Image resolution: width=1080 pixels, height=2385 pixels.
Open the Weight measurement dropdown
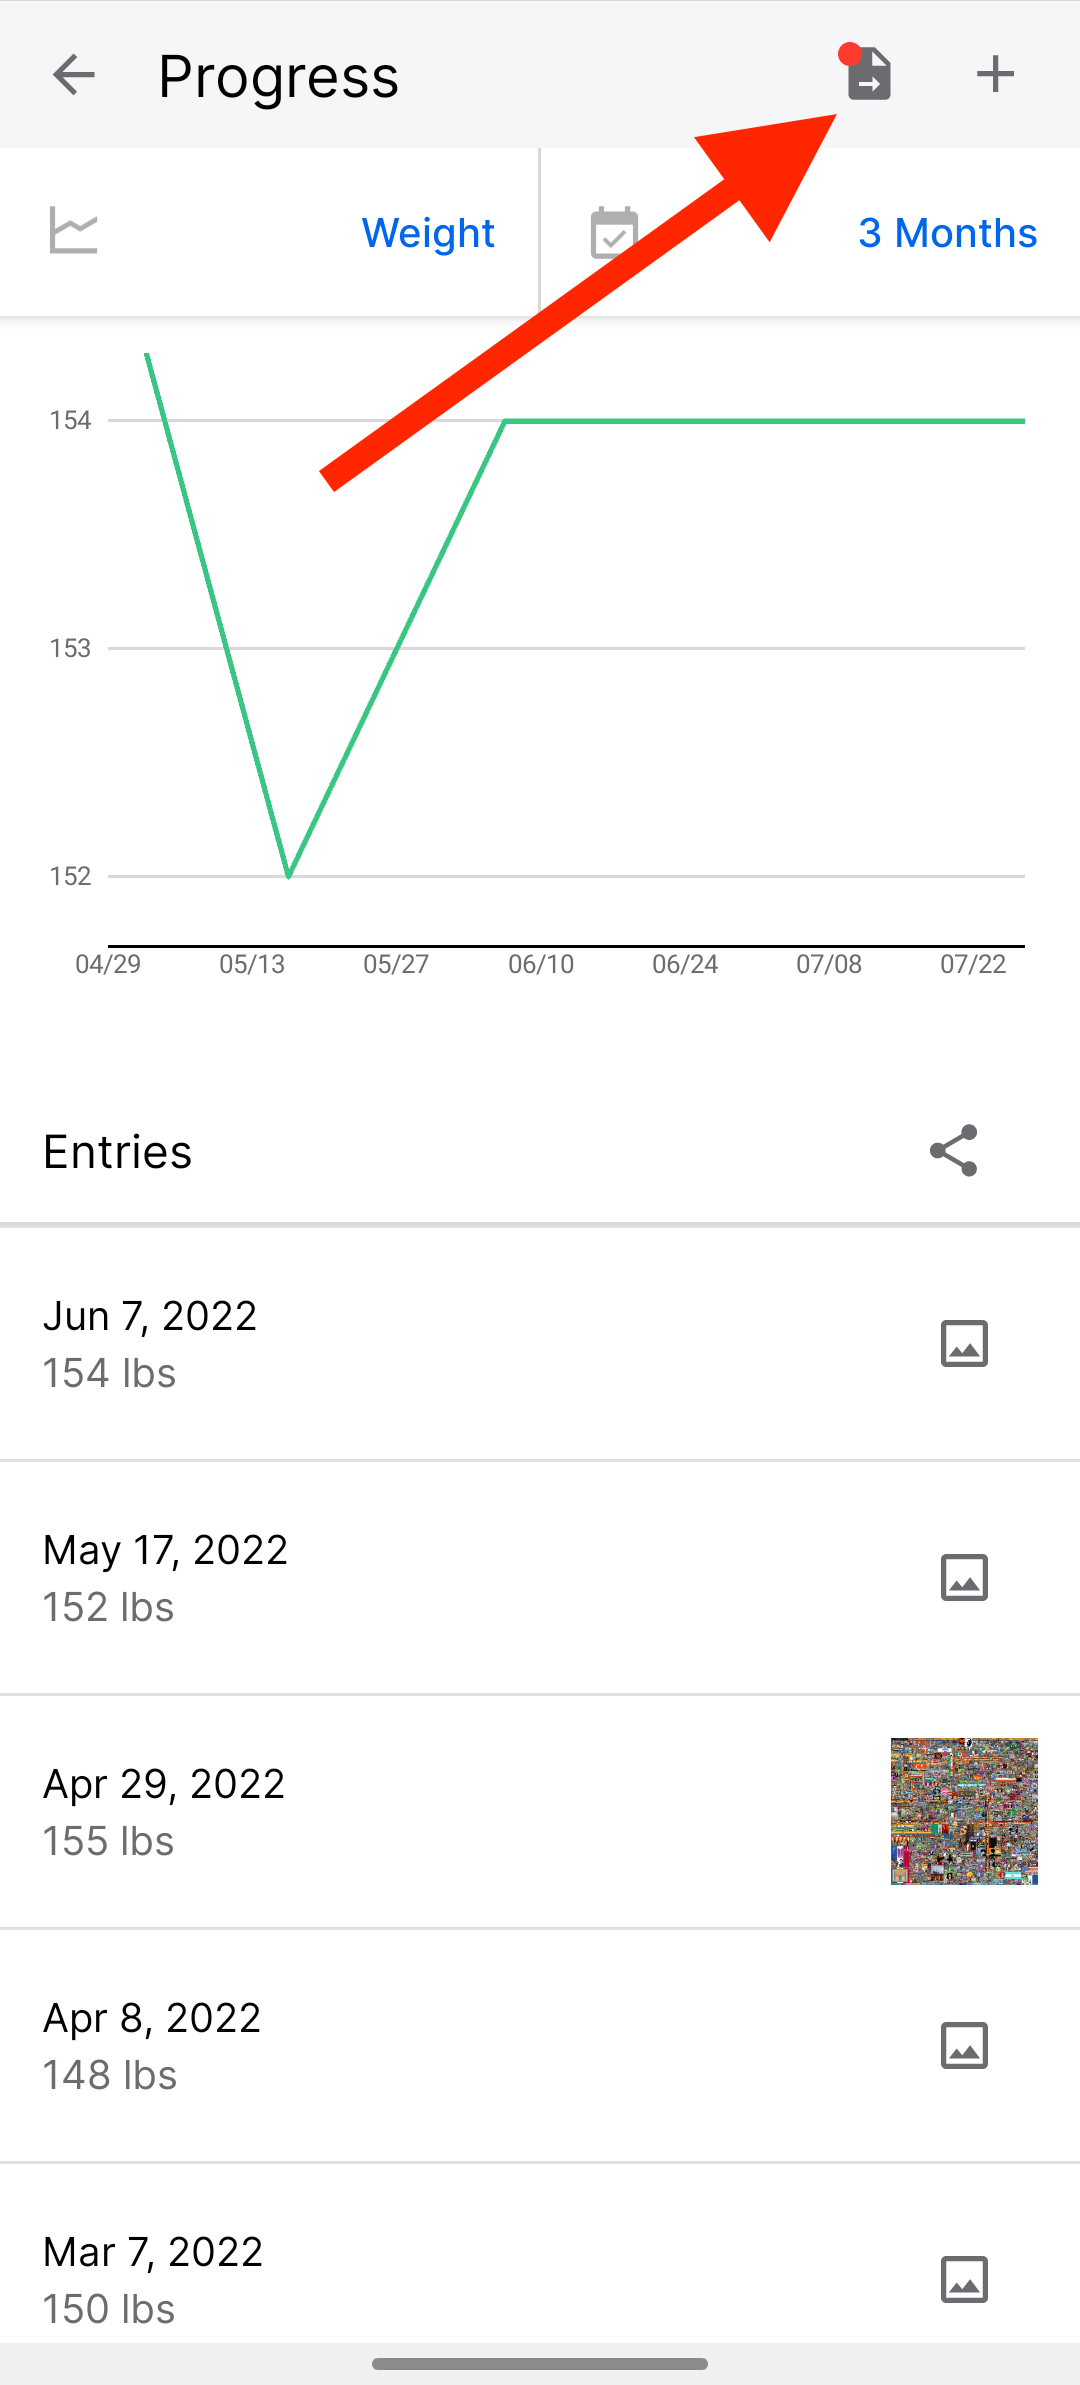pos(428,233)
